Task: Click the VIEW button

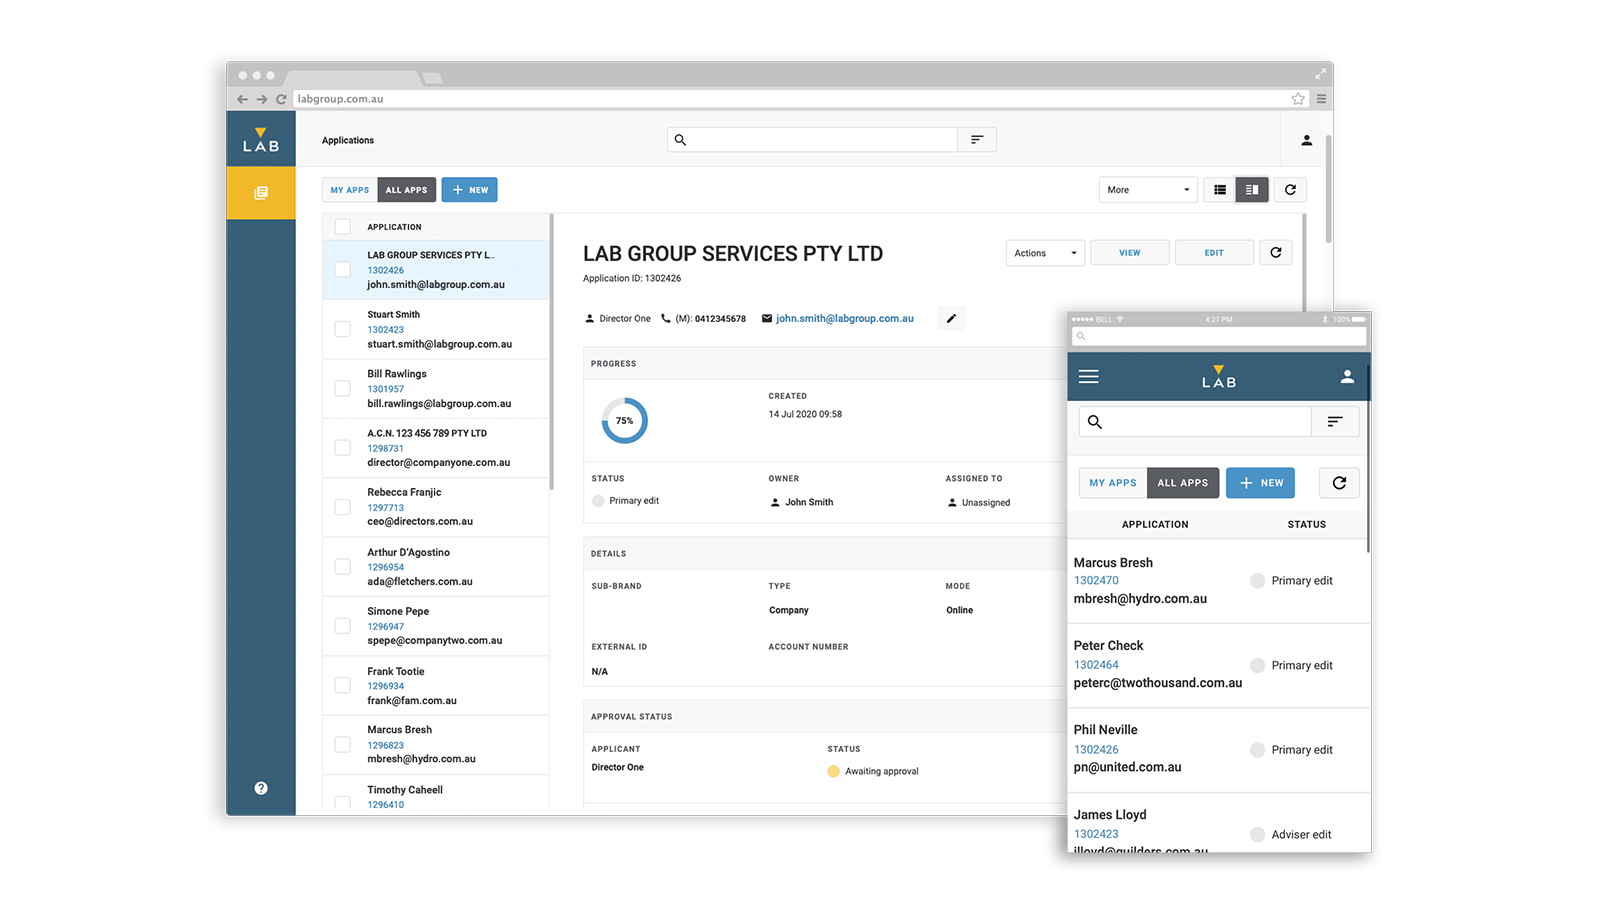Action: [1130, 253]
